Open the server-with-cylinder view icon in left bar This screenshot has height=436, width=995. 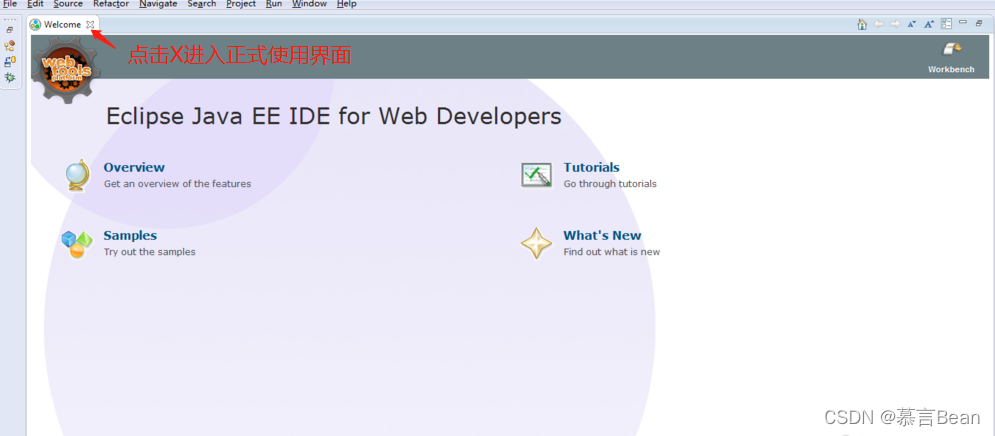pos(10,62)
